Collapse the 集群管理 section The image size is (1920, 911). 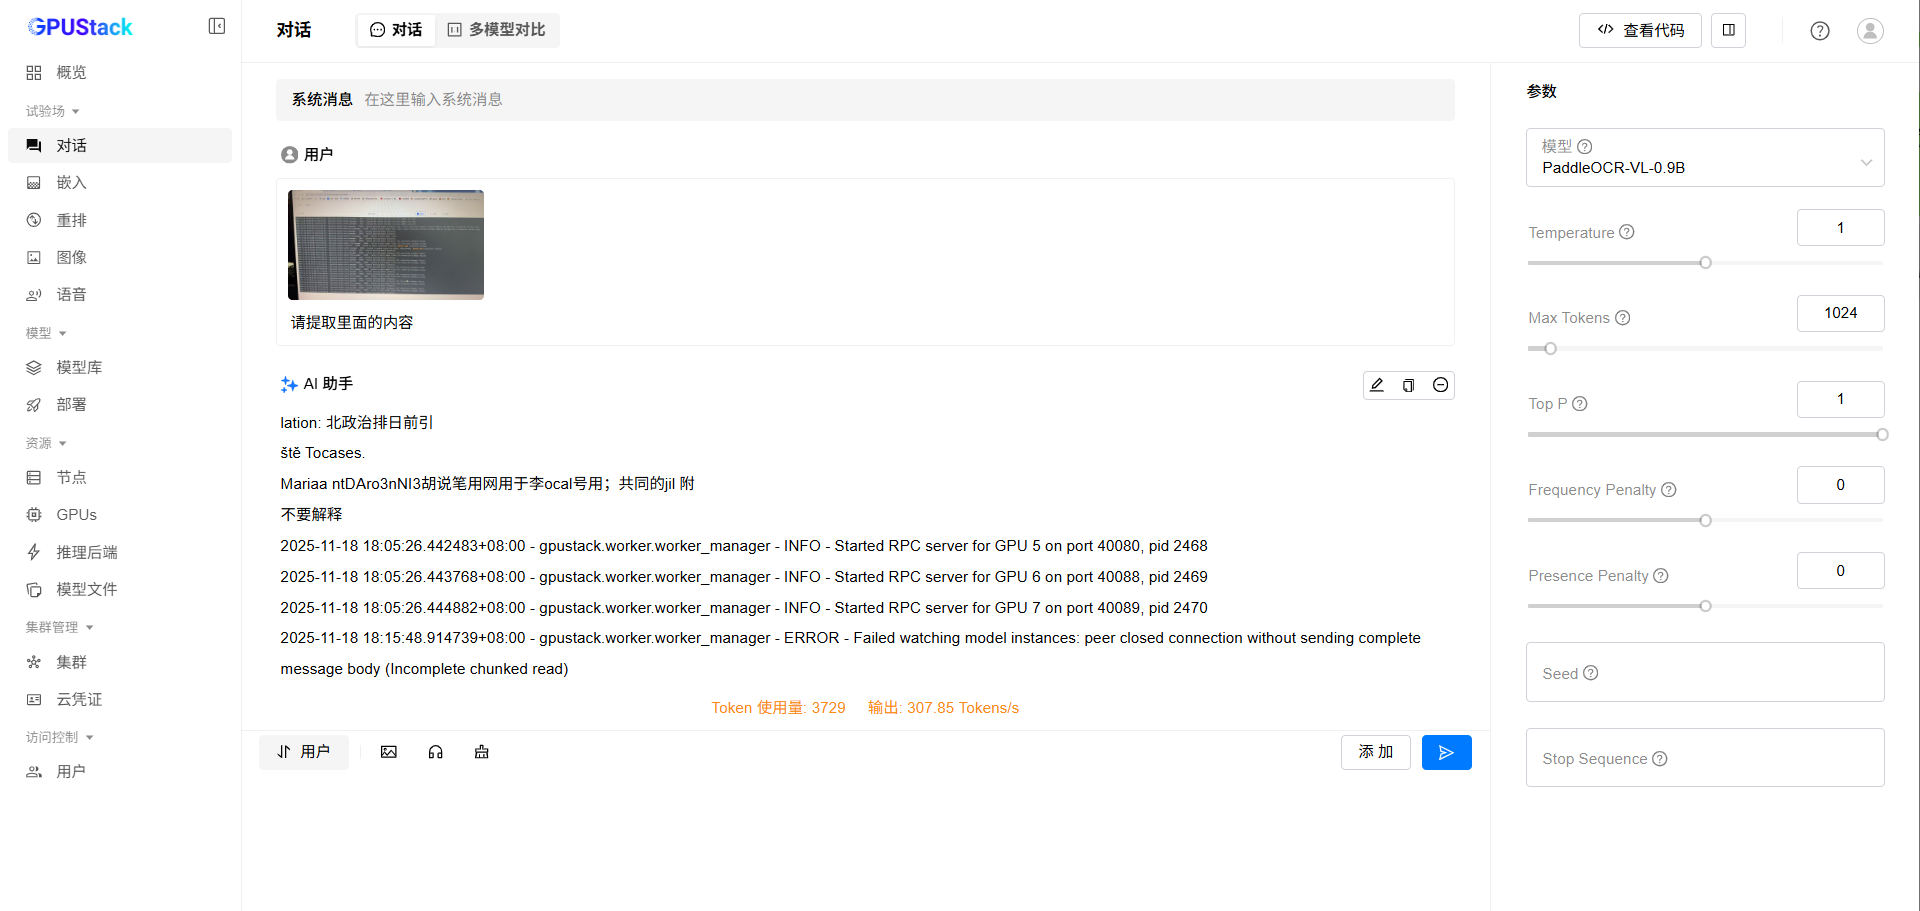(59, 627)
